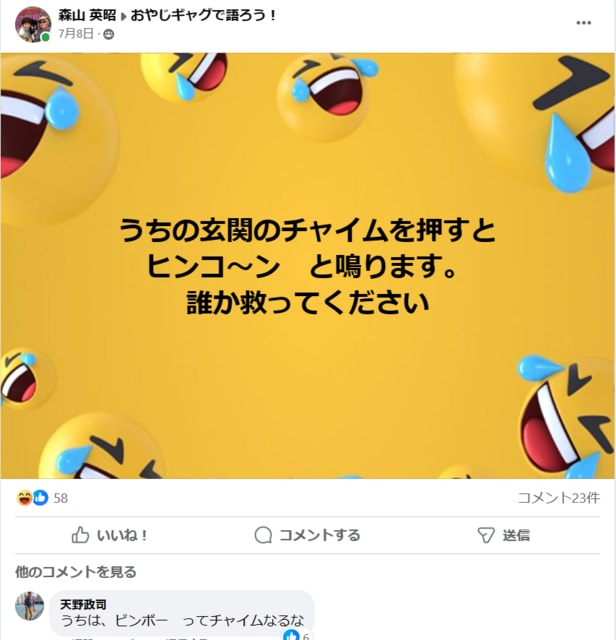Open group おやじギャグで語ろう！ link
The width and height of the screenshot is (616, 640).
coord(203,16)
